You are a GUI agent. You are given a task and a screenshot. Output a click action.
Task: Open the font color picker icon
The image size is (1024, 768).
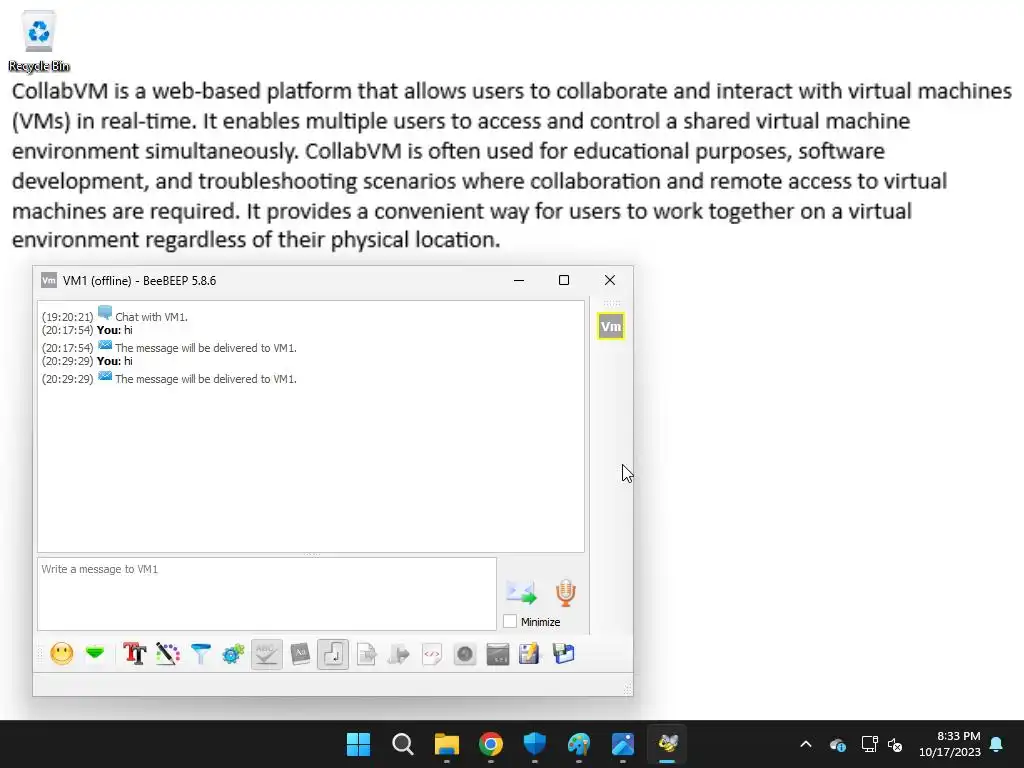click(x=168, y=654)
